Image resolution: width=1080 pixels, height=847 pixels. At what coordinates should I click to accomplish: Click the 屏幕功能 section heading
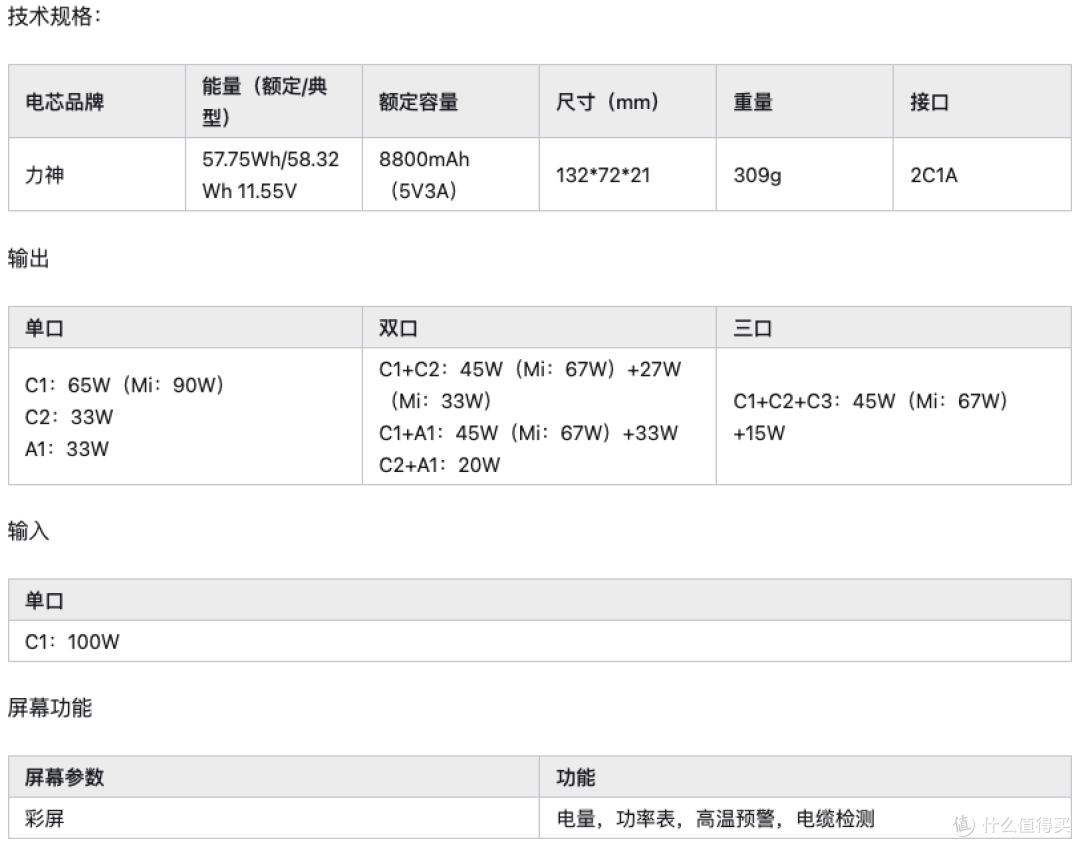(50, 707)
